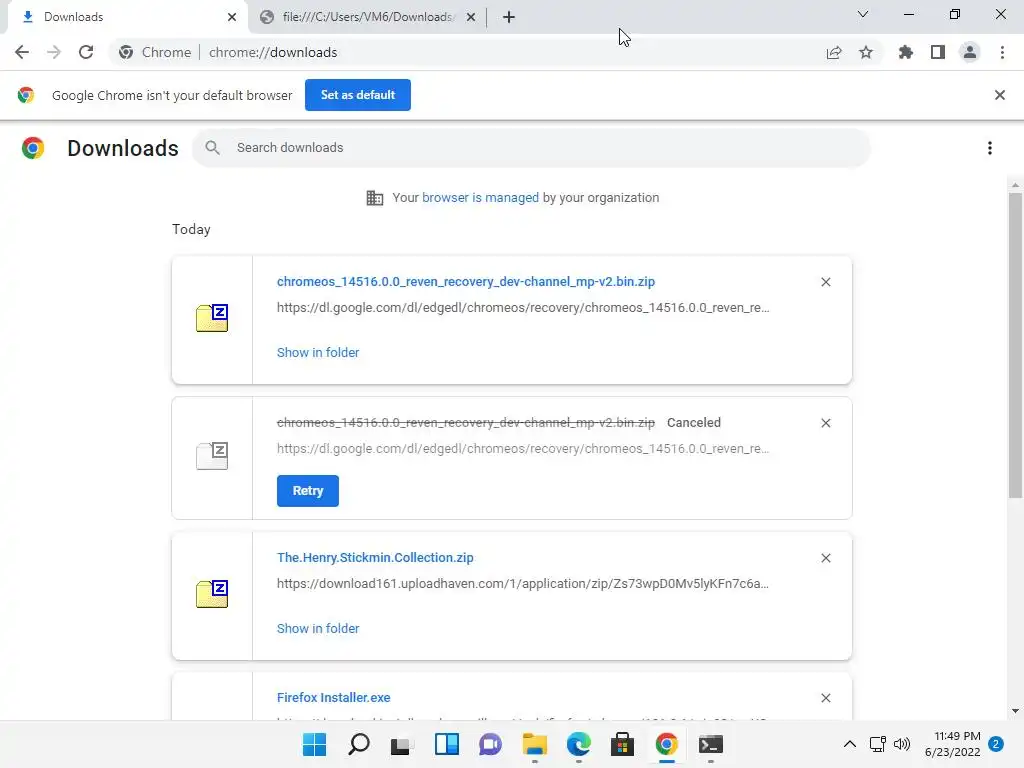The width and height of the screenshot is (1024, 768).
Task: Open Widgets from the taskbar
Action: [447, 744]
